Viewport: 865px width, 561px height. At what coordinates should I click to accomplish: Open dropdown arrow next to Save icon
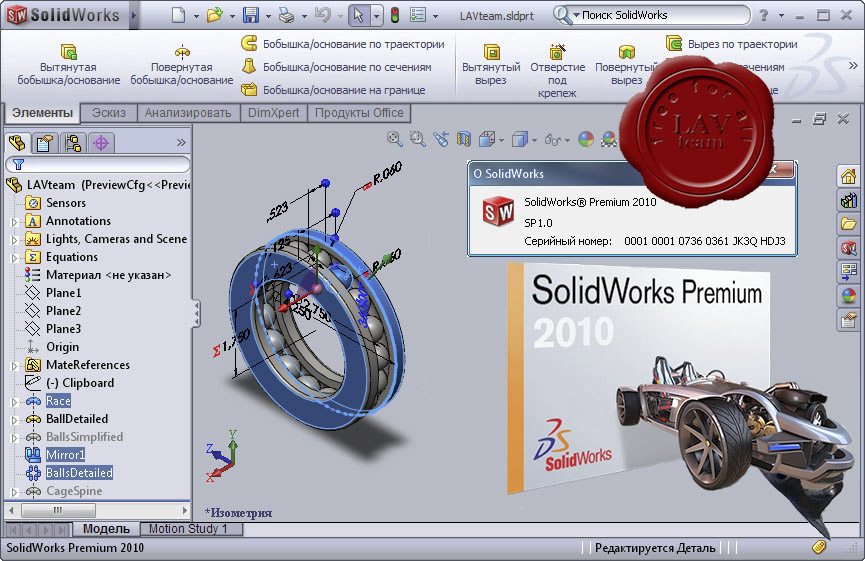268,17
